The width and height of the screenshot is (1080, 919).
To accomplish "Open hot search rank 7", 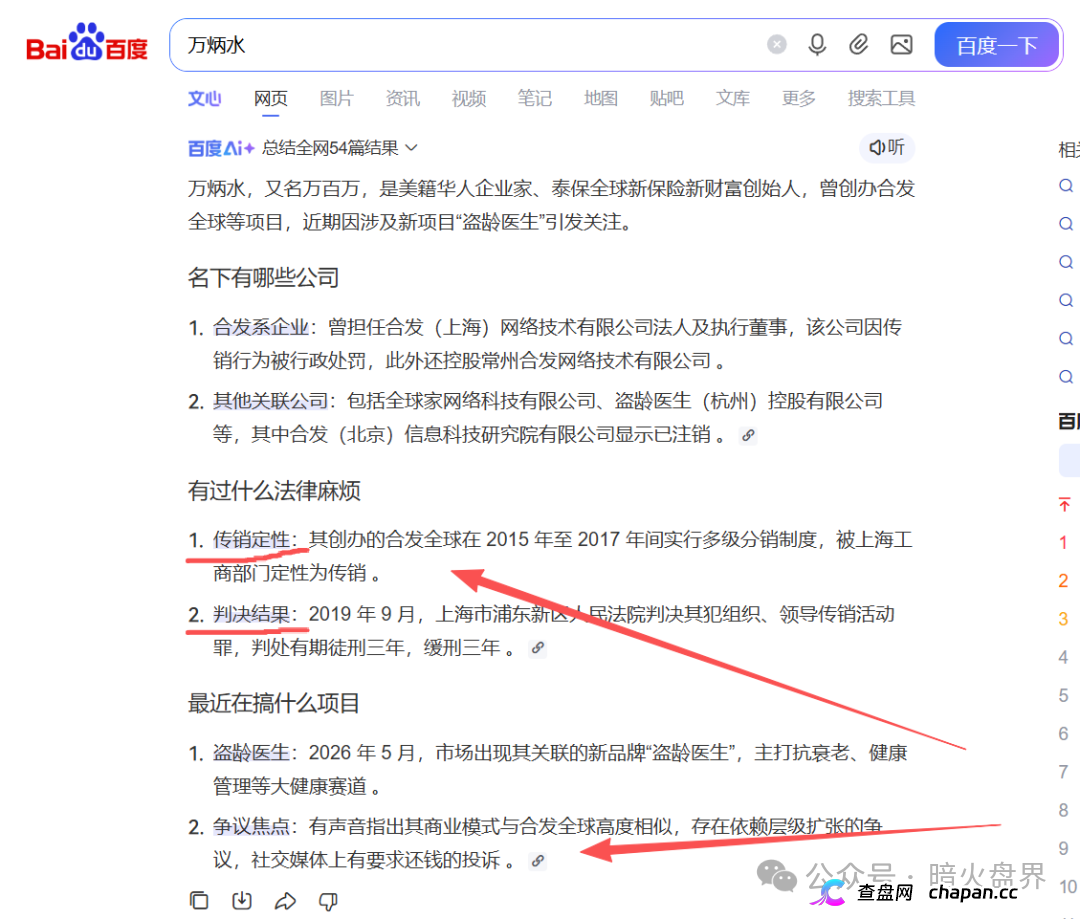I will [x=1064, y=772].
